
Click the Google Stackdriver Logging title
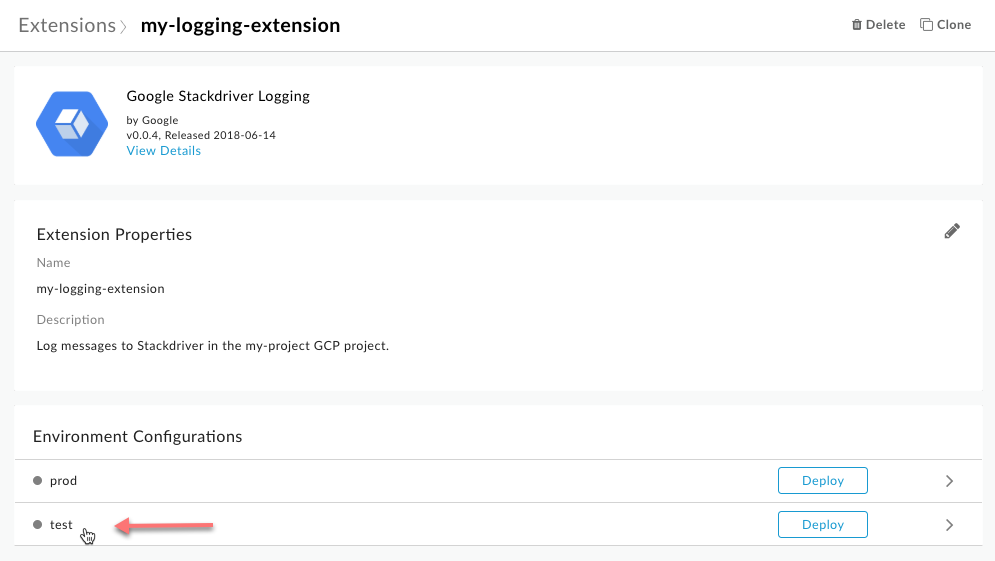[x=218, y=97]
